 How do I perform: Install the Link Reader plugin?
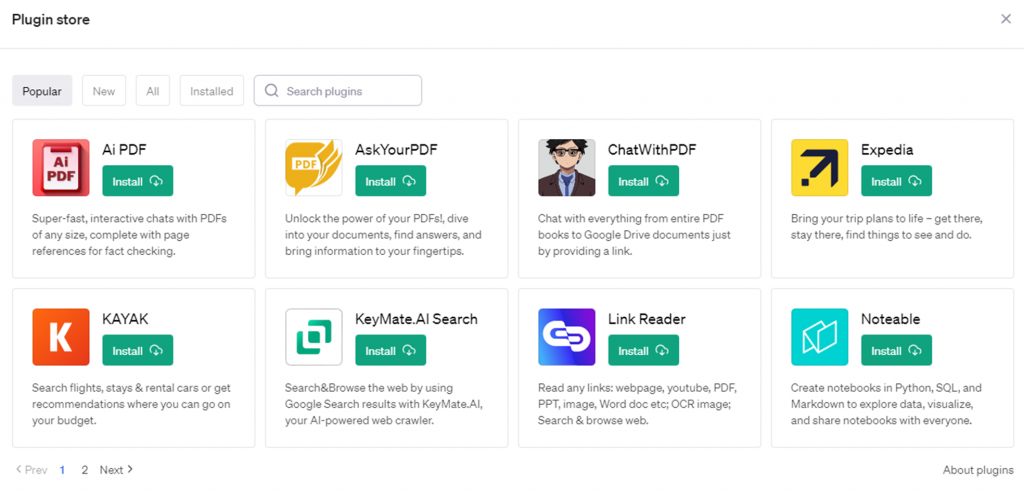pyautogui.click(x=643, y=351)
